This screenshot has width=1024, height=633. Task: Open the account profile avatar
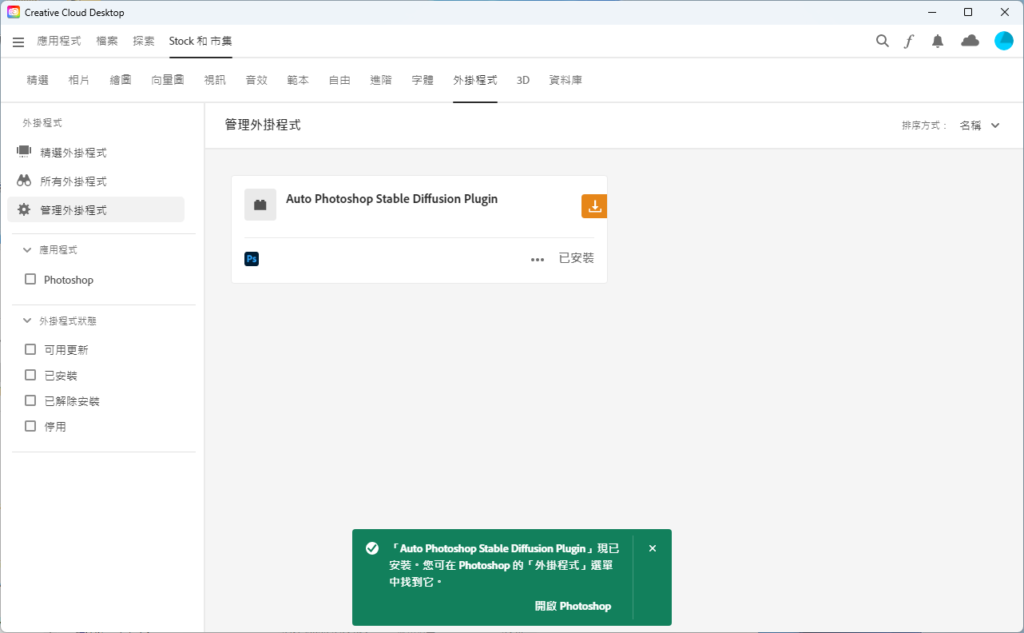coord(1004,41)
